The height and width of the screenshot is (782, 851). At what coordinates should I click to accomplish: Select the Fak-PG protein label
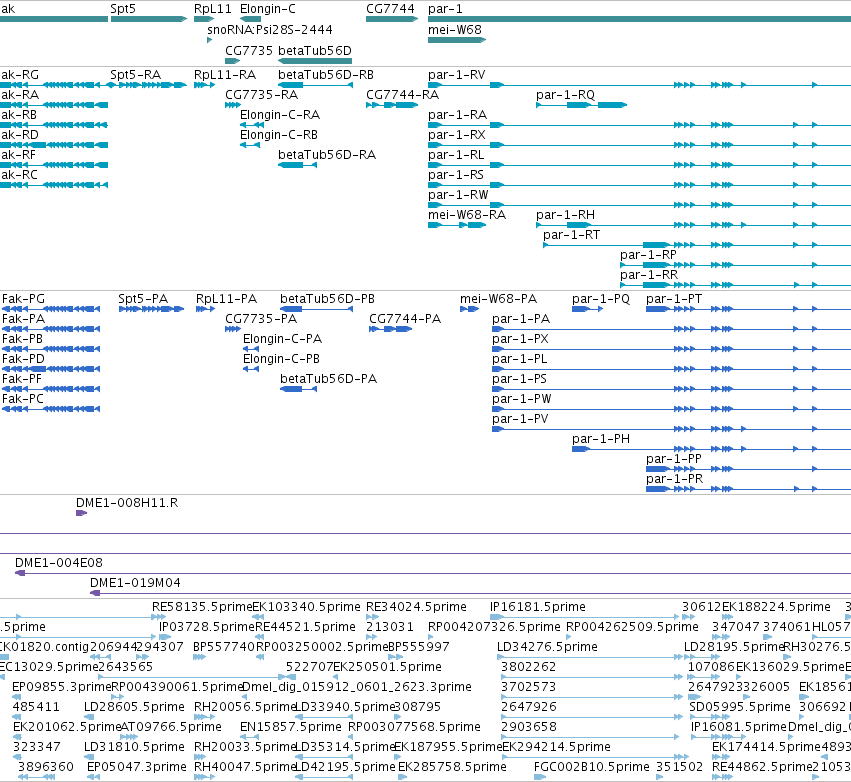23,300
